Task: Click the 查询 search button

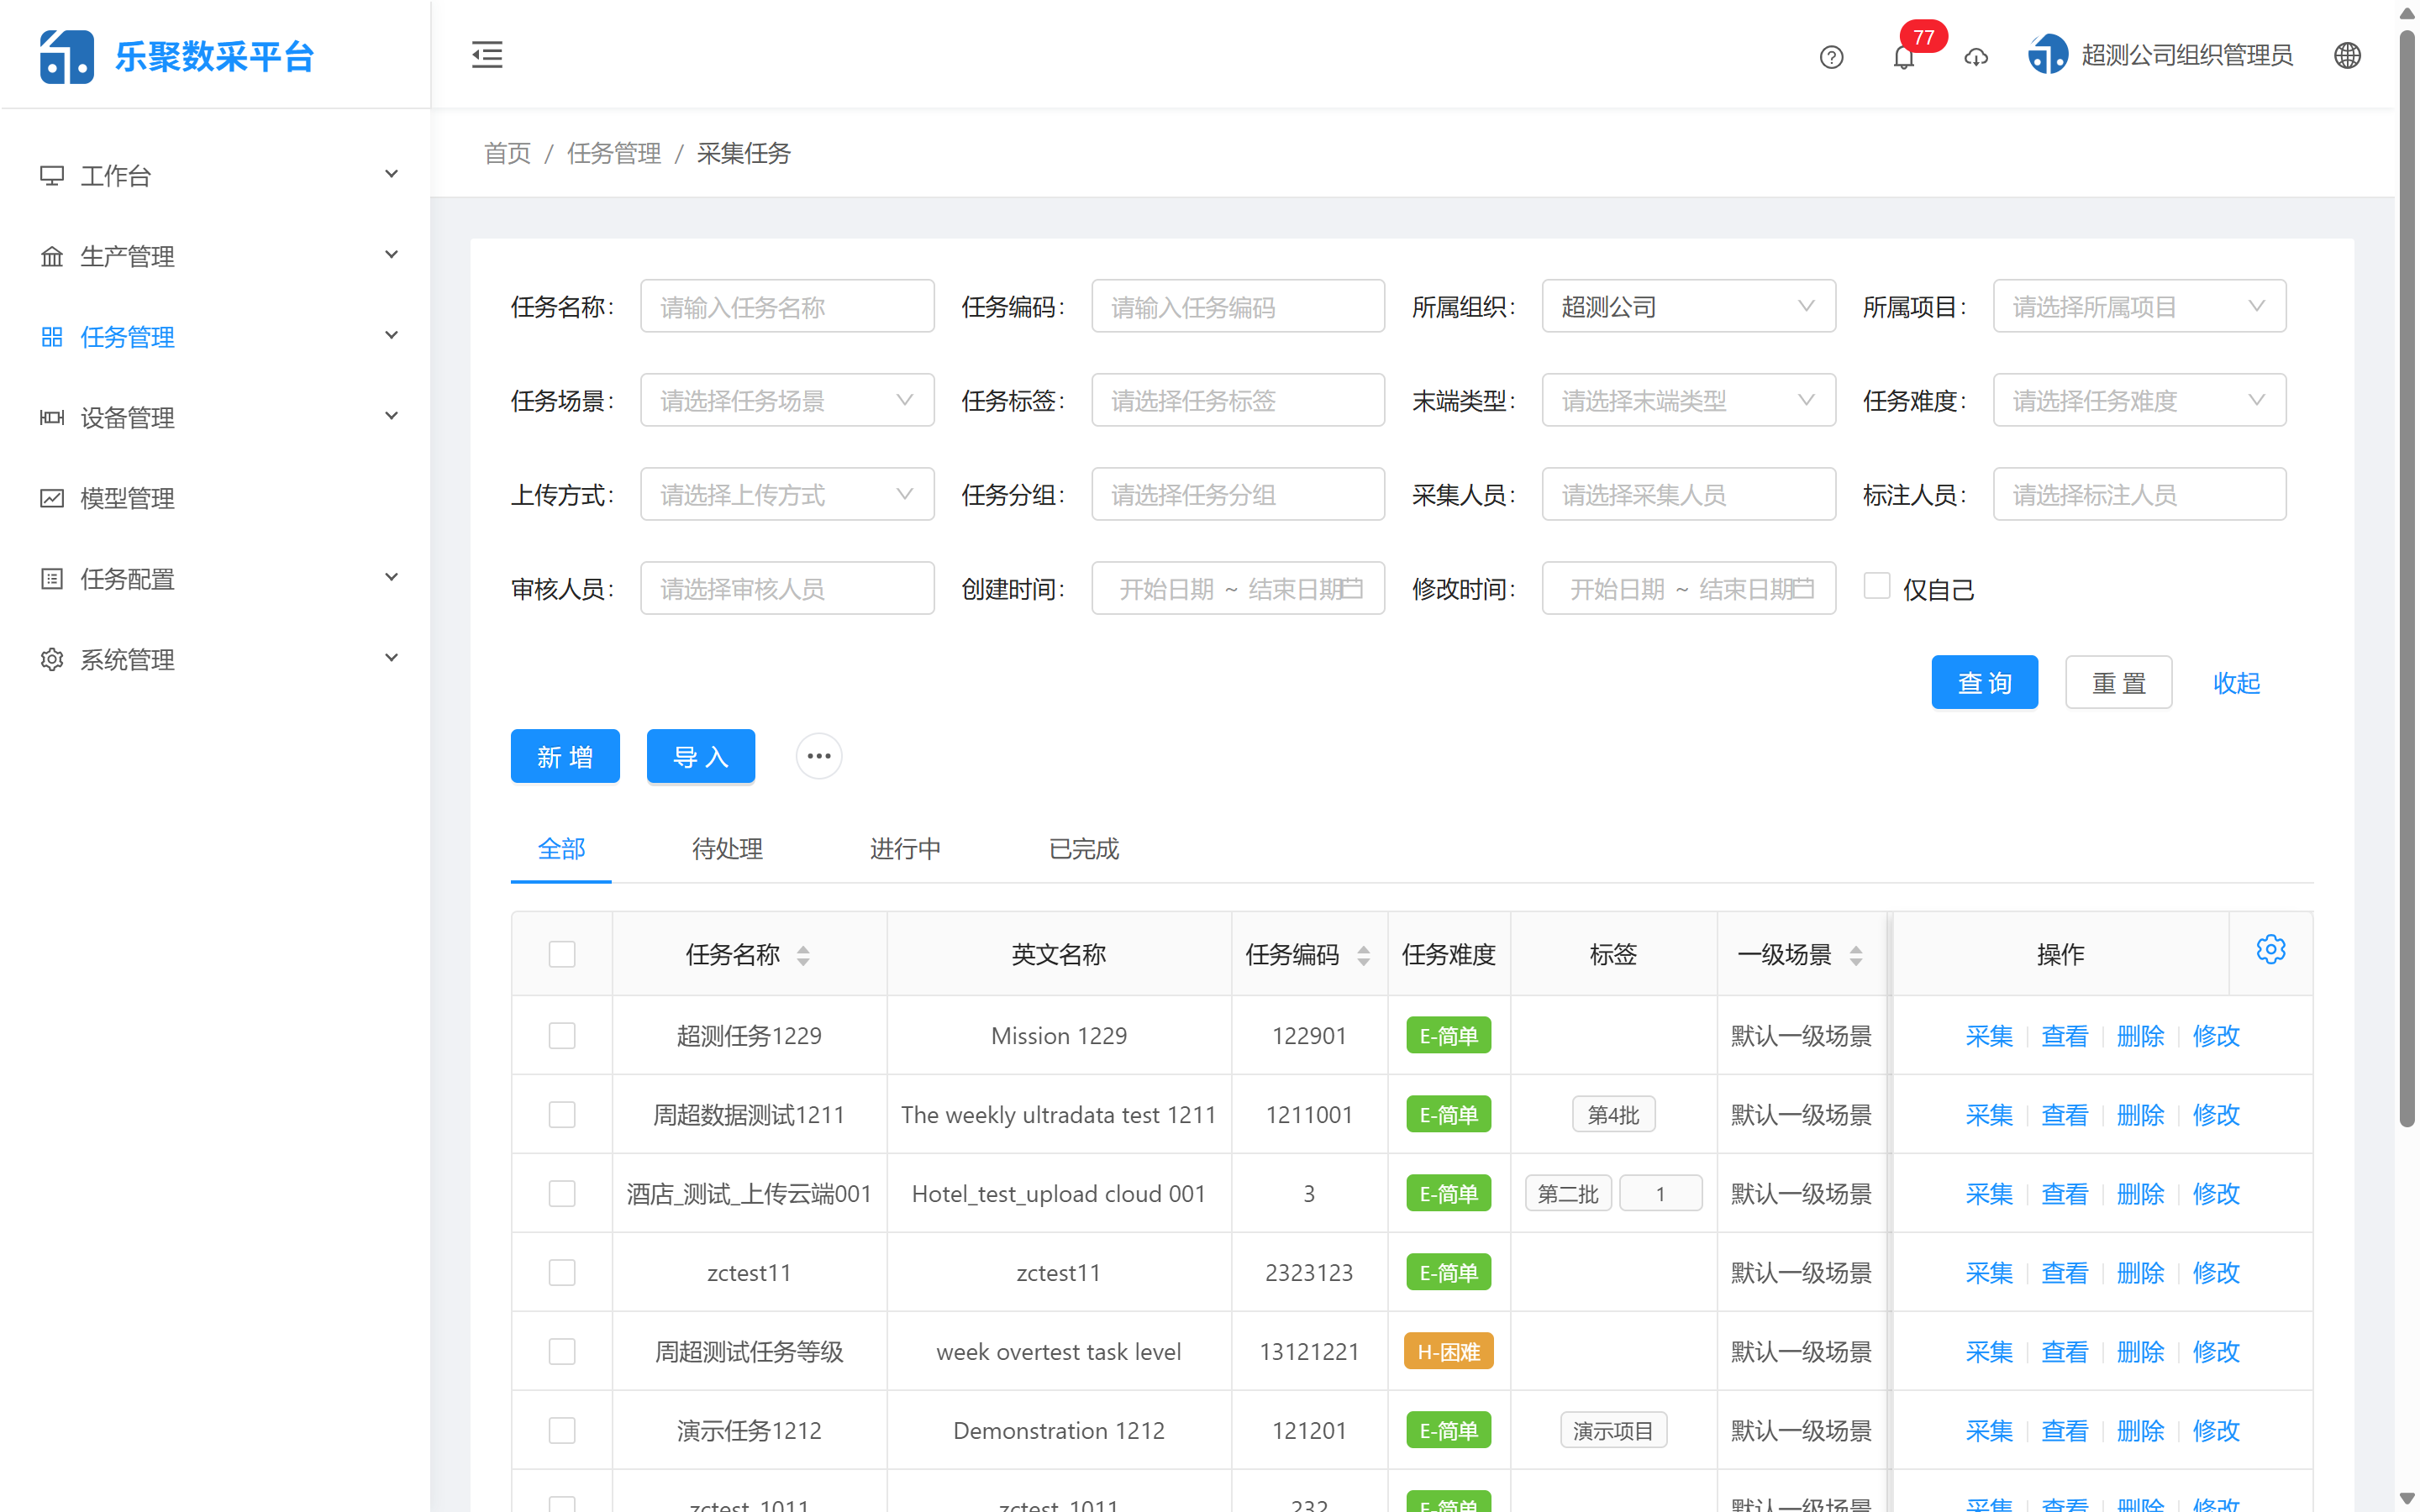Action: [1984, 682]
